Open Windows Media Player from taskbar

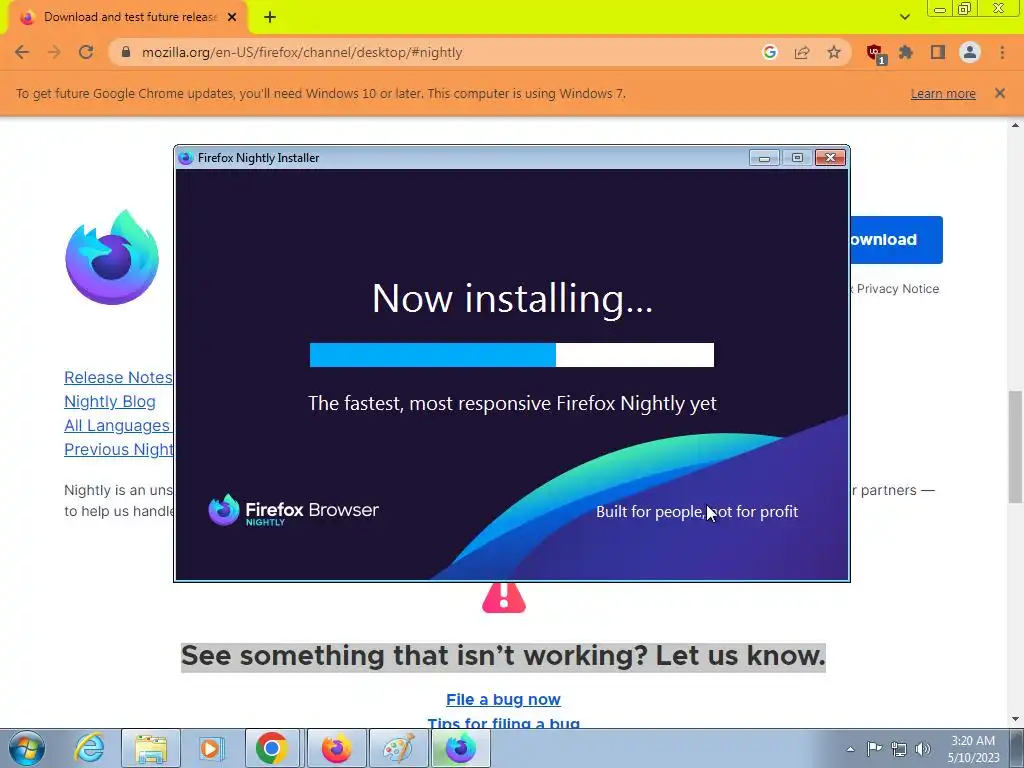[x=211, y=748]
